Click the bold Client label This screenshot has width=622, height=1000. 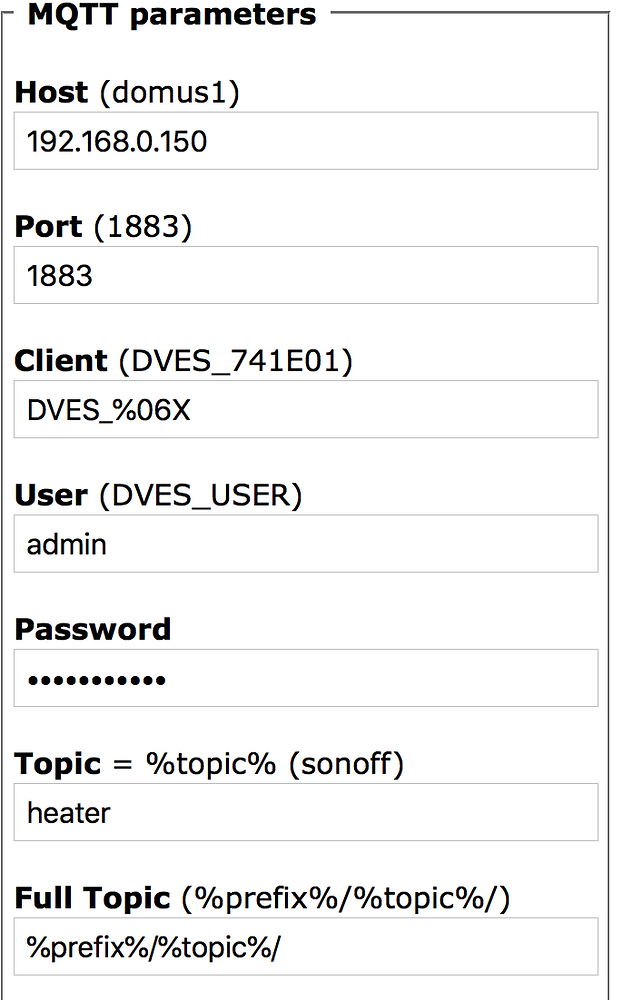61,361
